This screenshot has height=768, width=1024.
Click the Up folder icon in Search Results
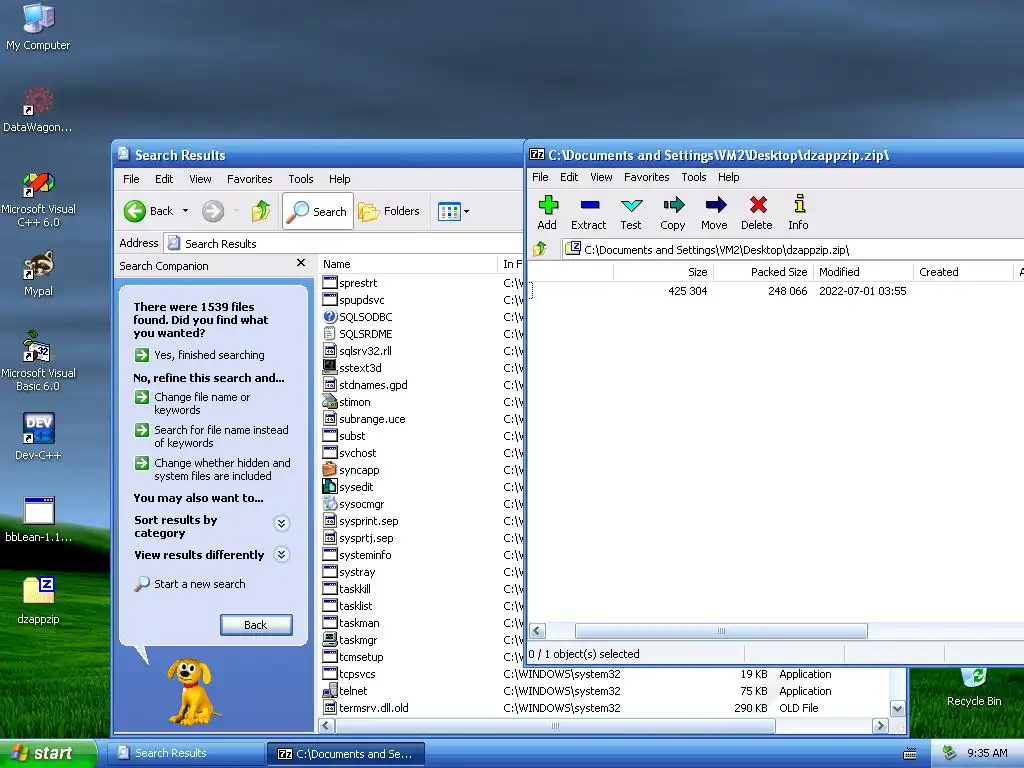(x=261, y=211)
